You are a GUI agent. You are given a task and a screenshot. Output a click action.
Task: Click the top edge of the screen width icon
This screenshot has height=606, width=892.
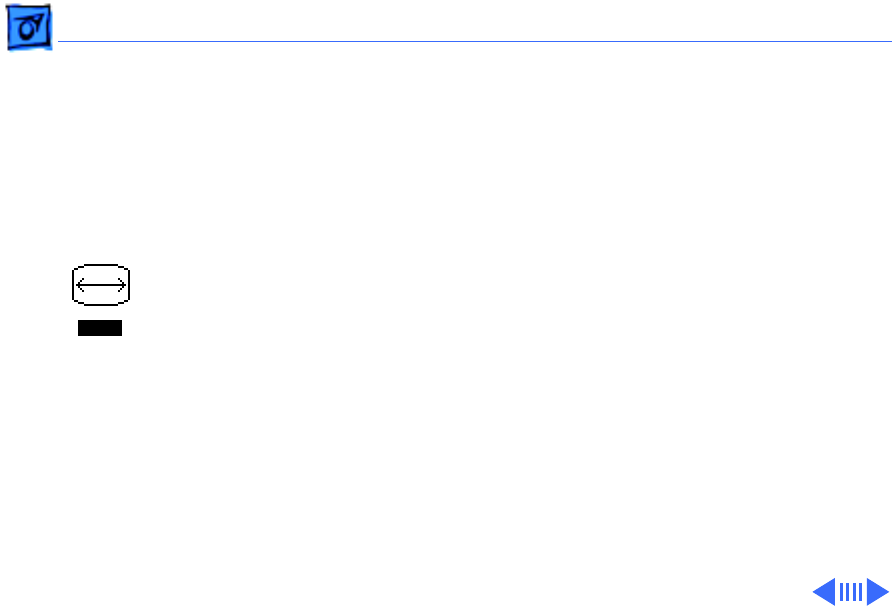click(x=101, y=265)
